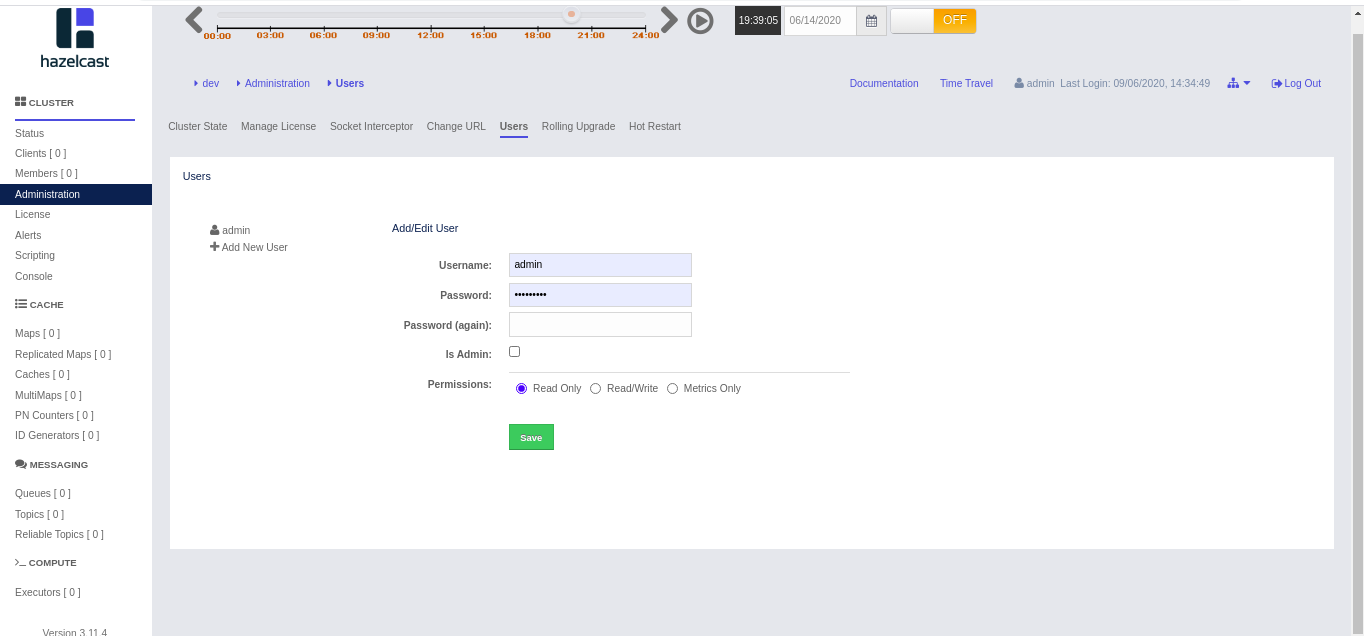
Task: Click the 19:39:05 time display
Action: [x=758, y=21]
